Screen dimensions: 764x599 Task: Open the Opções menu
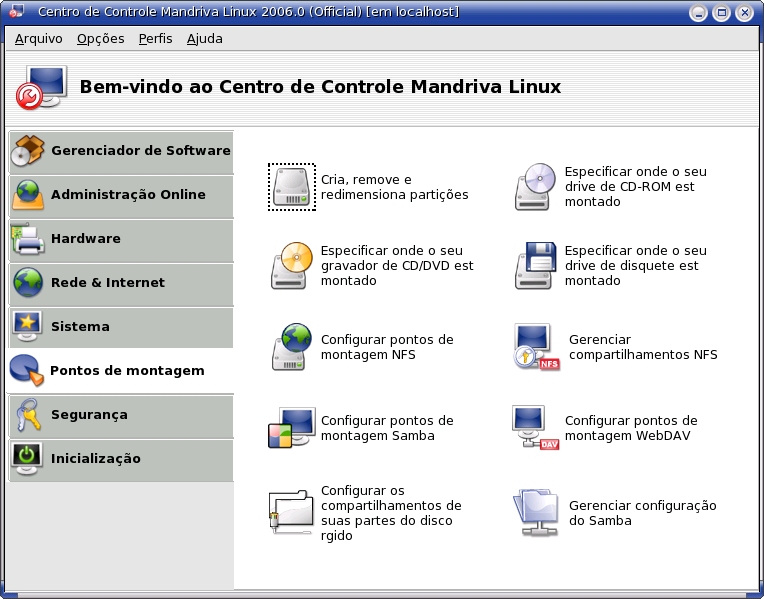pyautogui.click(x=100, y=39)
